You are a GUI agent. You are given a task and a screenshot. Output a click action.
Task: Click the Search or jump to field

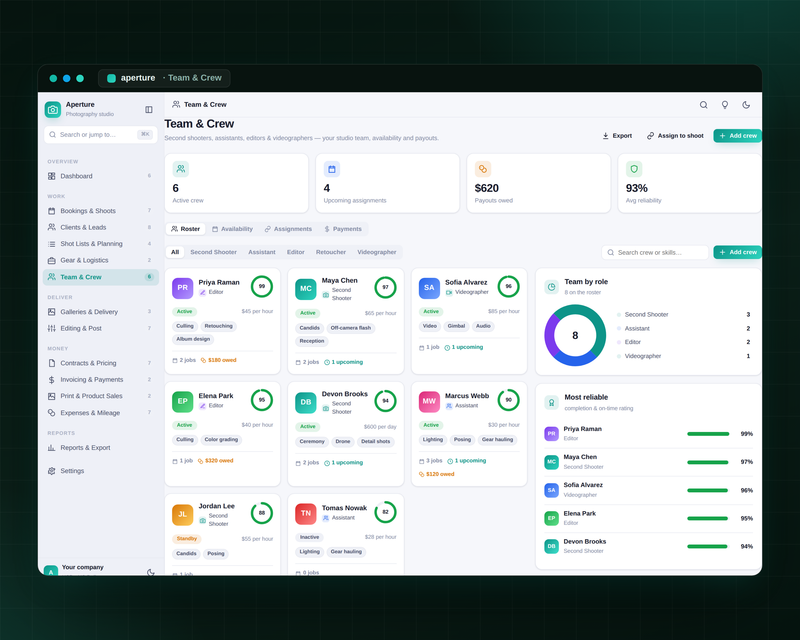(101, 134)
